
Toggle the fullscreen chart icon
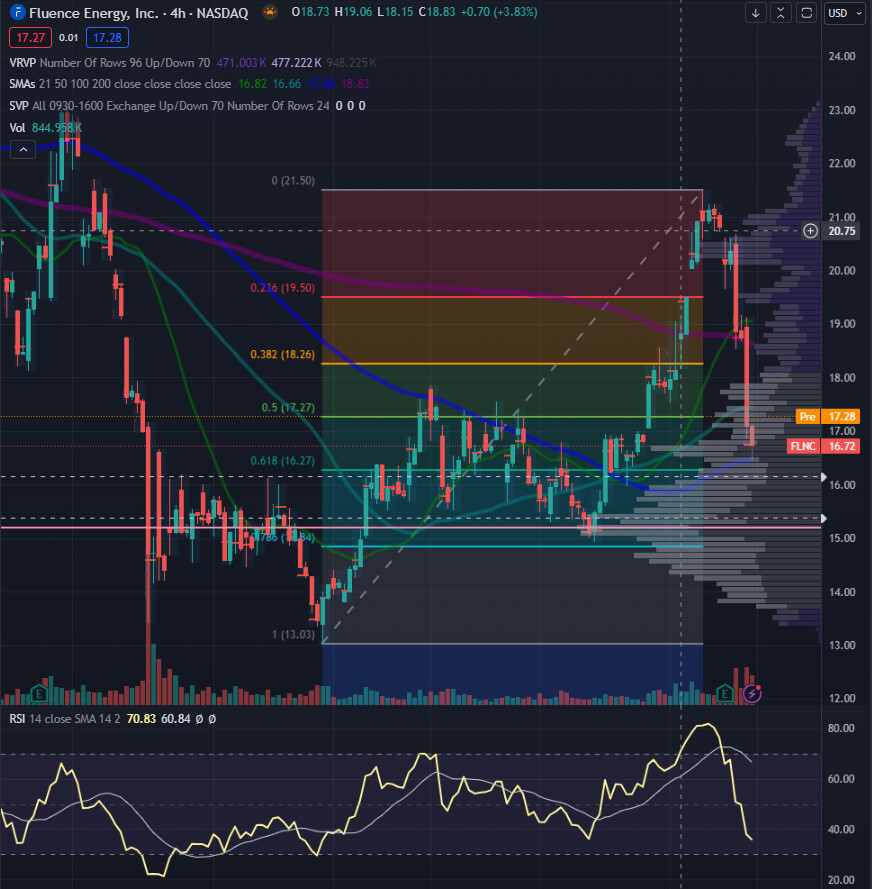(x=804, y=13)
